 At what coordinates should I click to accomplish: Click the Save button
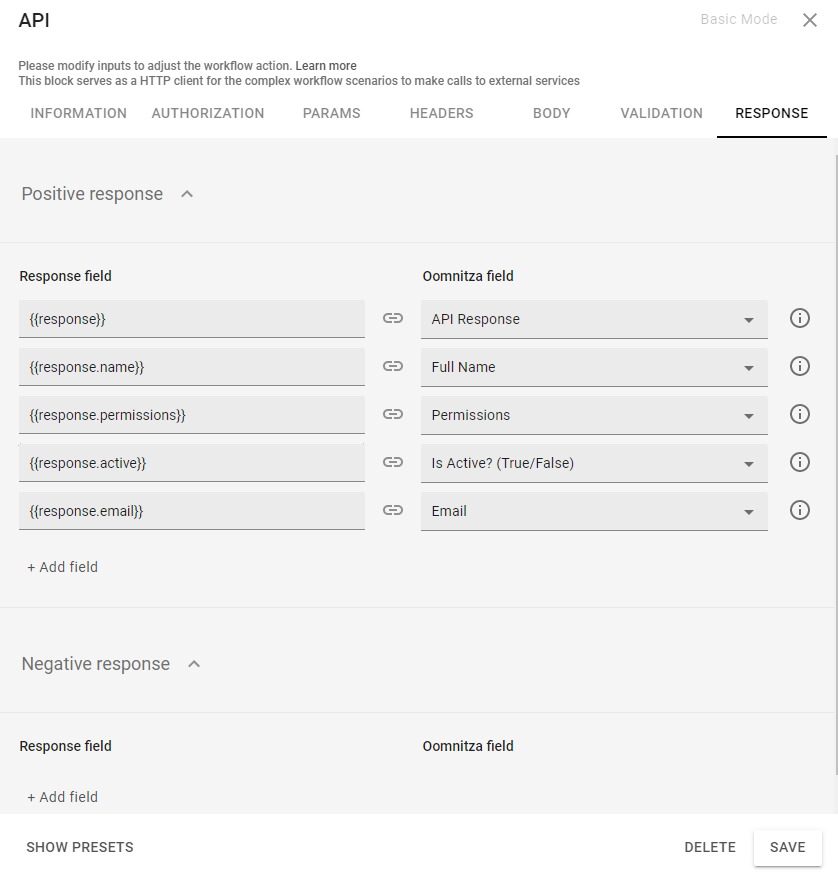(x=787, y=847)
